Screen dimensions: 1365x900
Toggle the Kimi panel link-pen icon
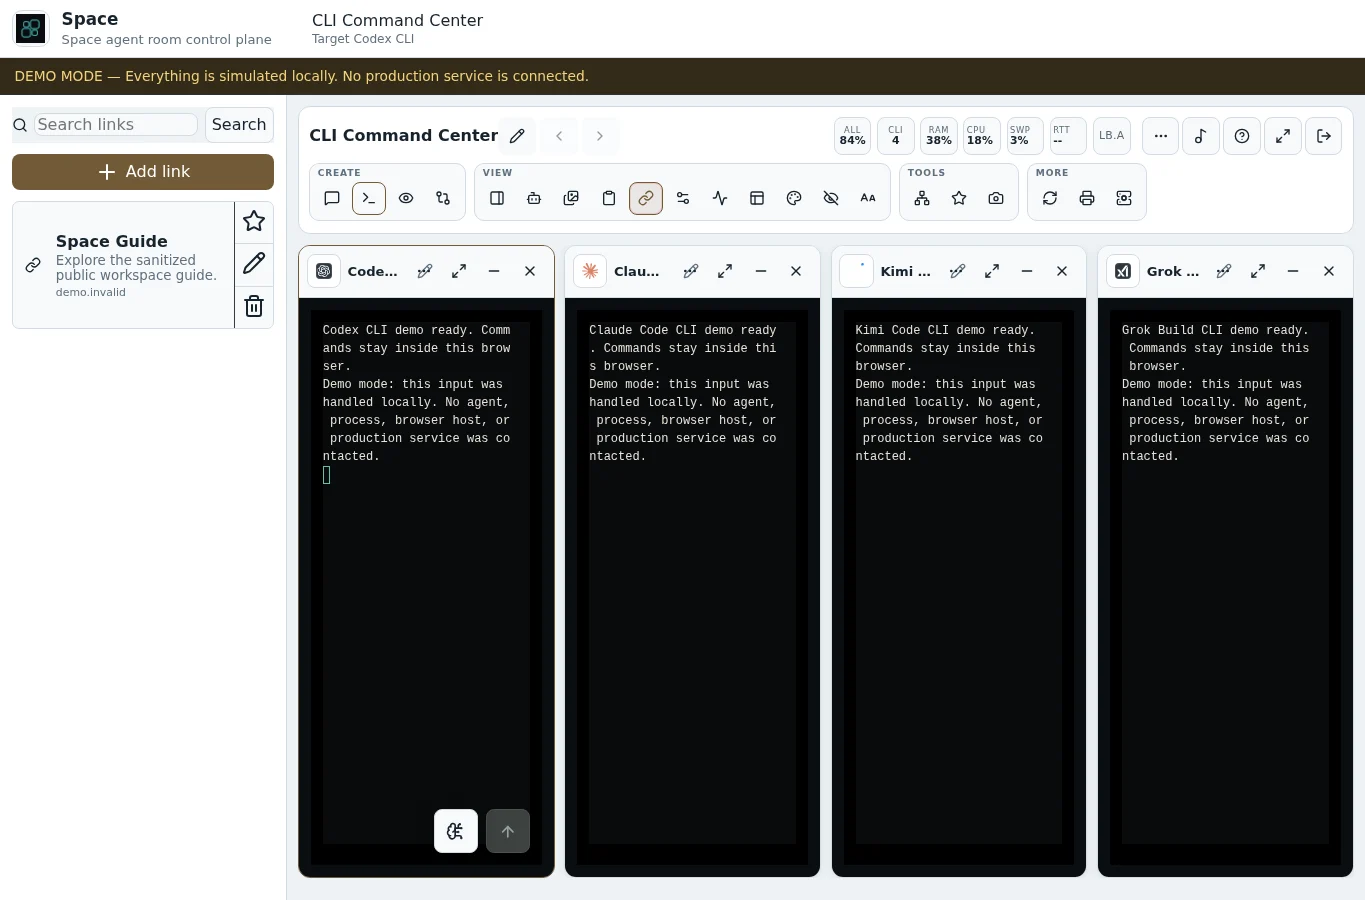pyautogui.click(x=958, y=271)
